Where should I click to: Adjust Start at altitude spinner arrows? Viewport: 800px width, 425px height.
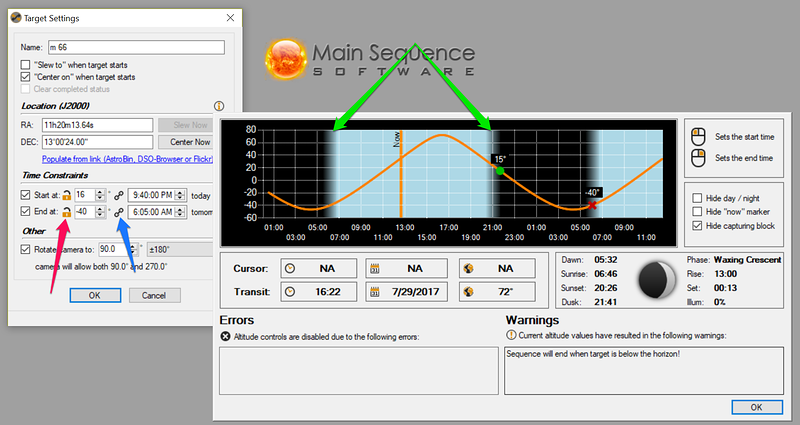(100, 195)
